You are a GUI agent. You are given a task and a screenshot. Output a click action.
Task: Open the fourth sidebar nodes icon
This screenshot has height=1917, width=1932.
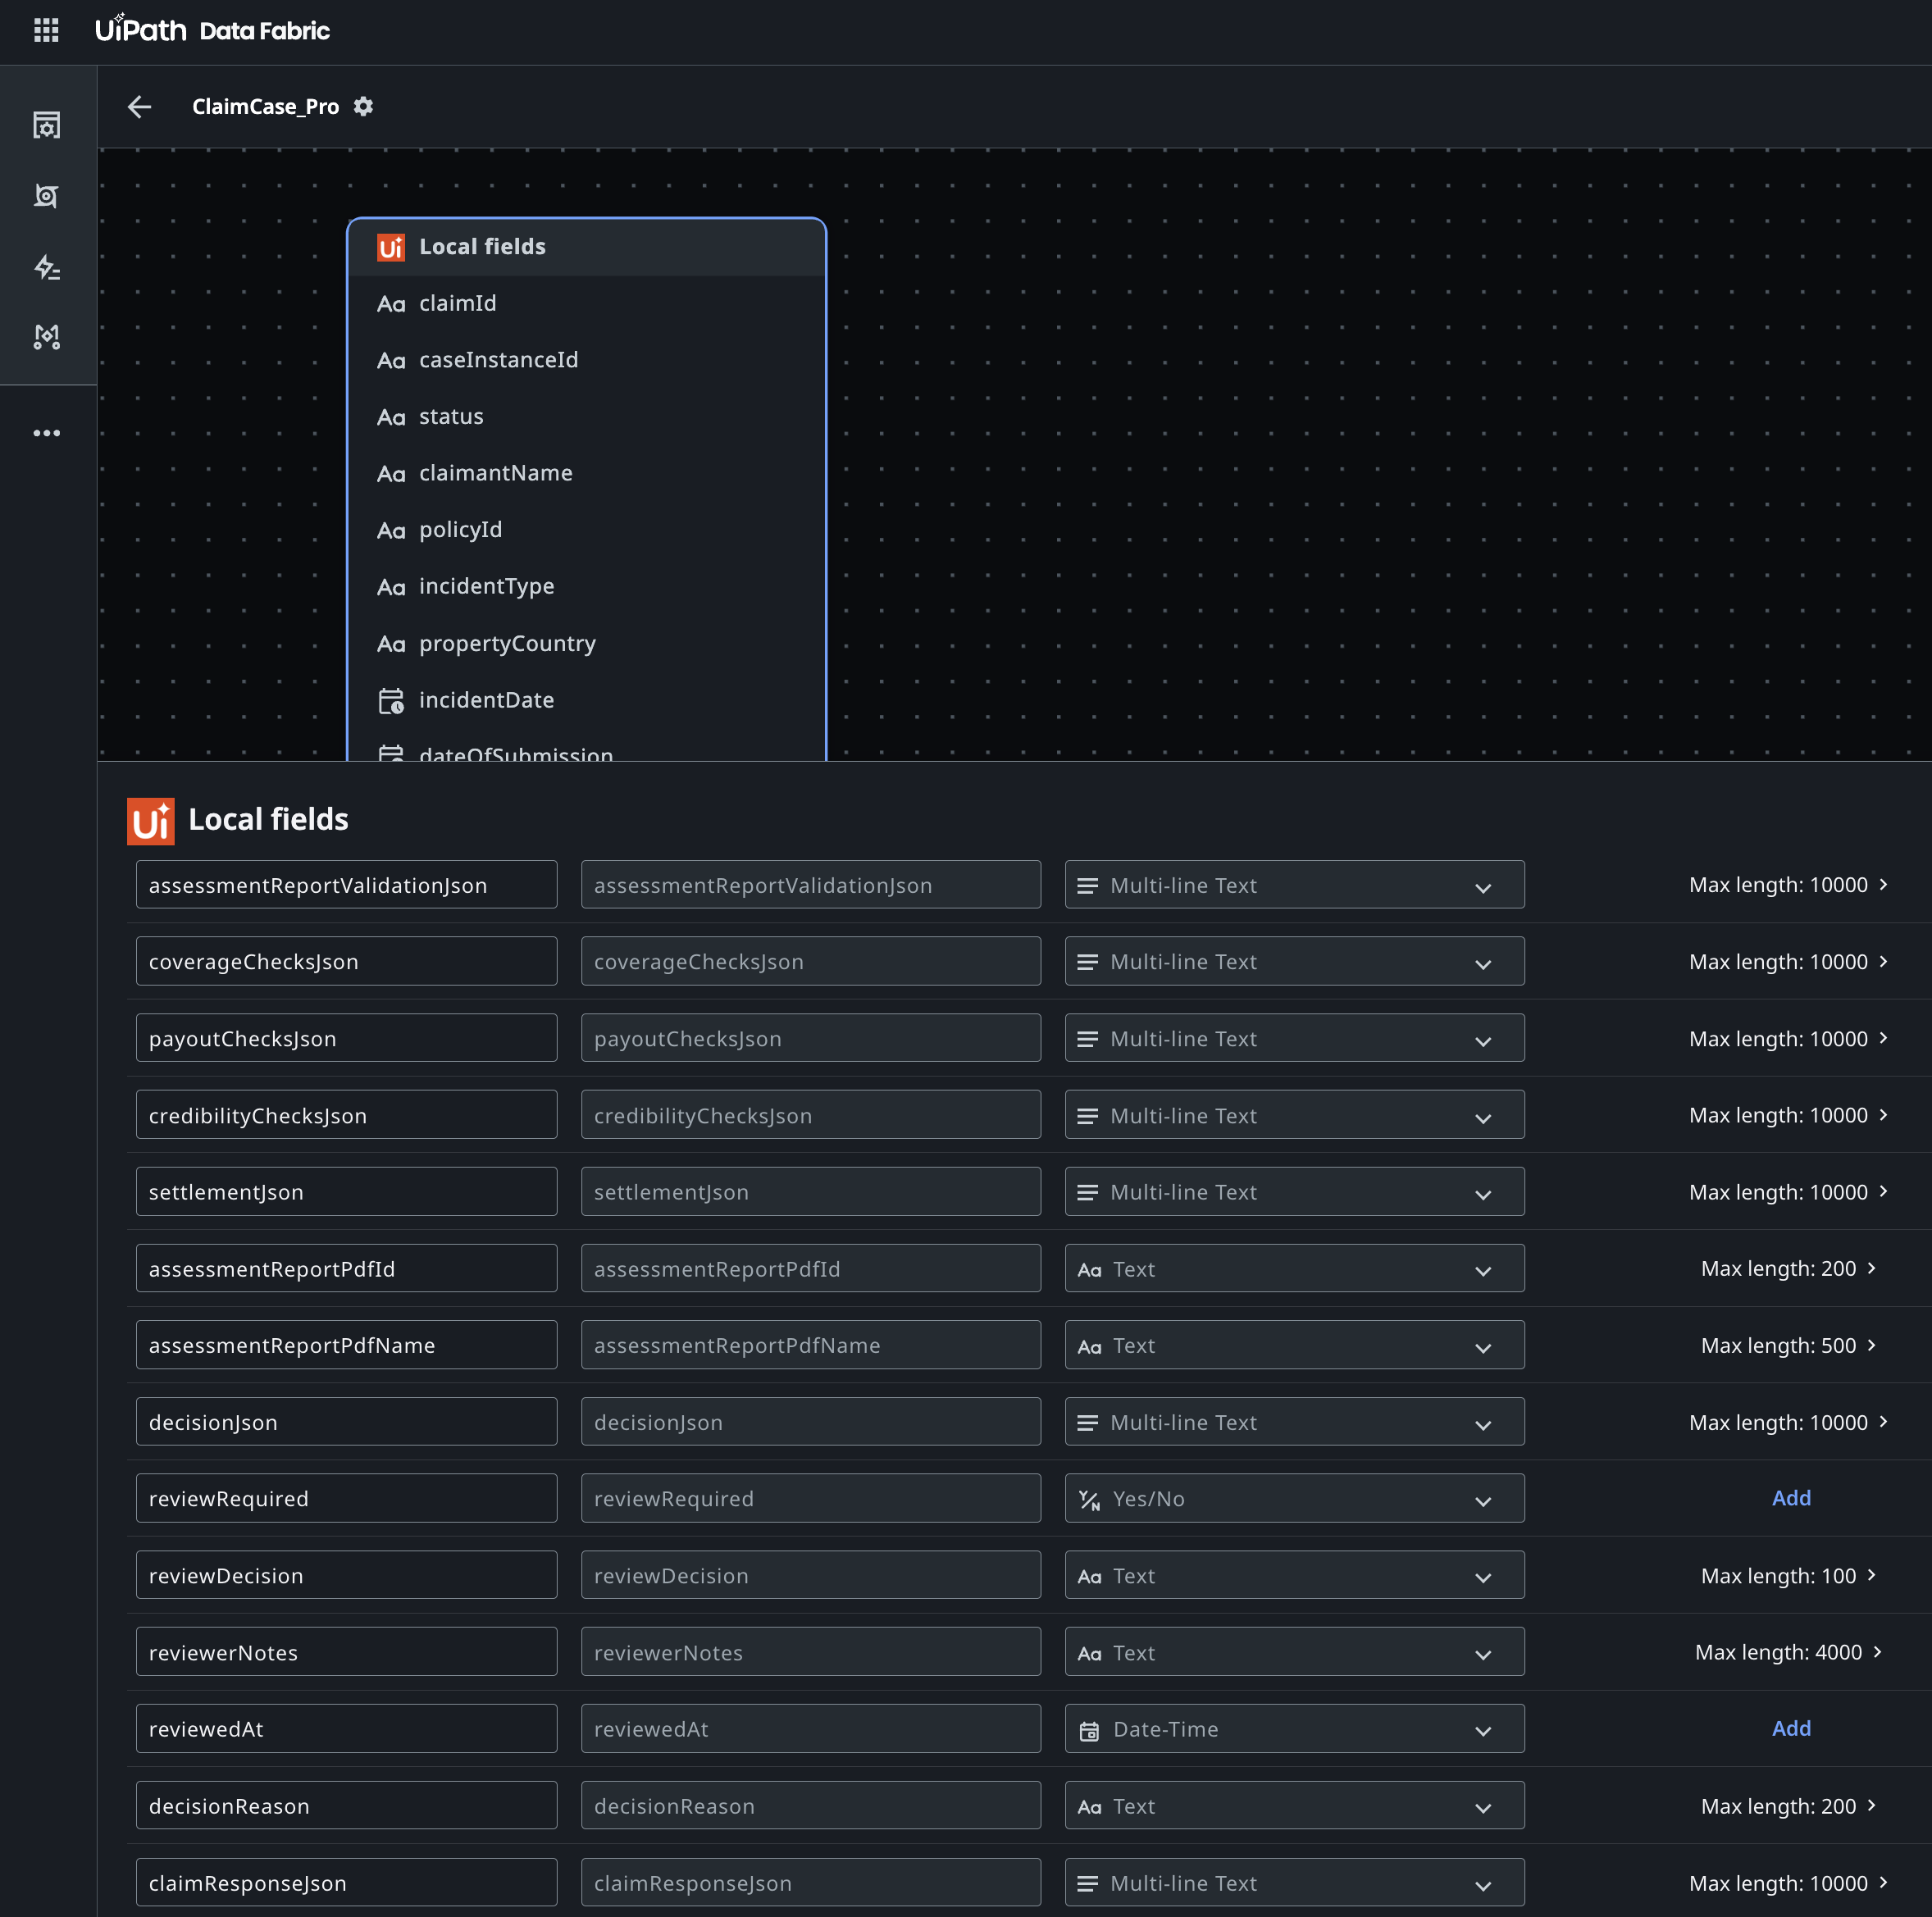tap(46, 336)
